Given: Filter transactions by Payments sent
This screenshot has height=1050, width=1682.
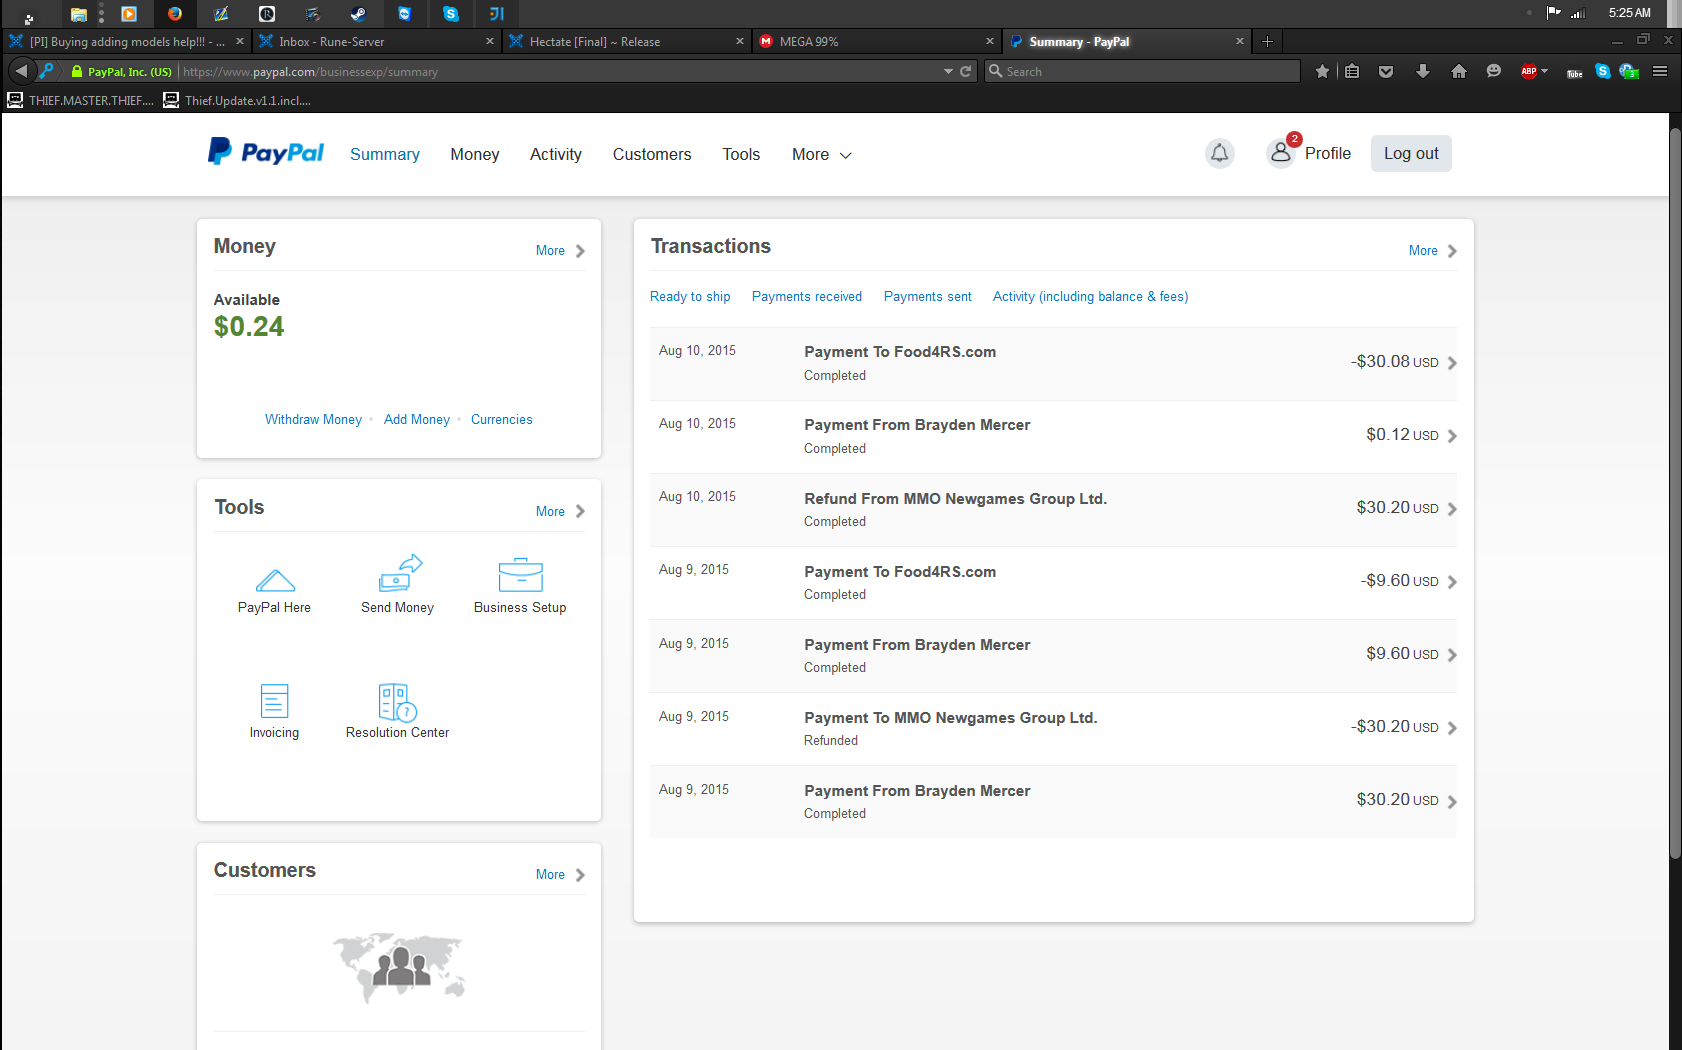Looking at the screenshot, I should click(928, 296).
